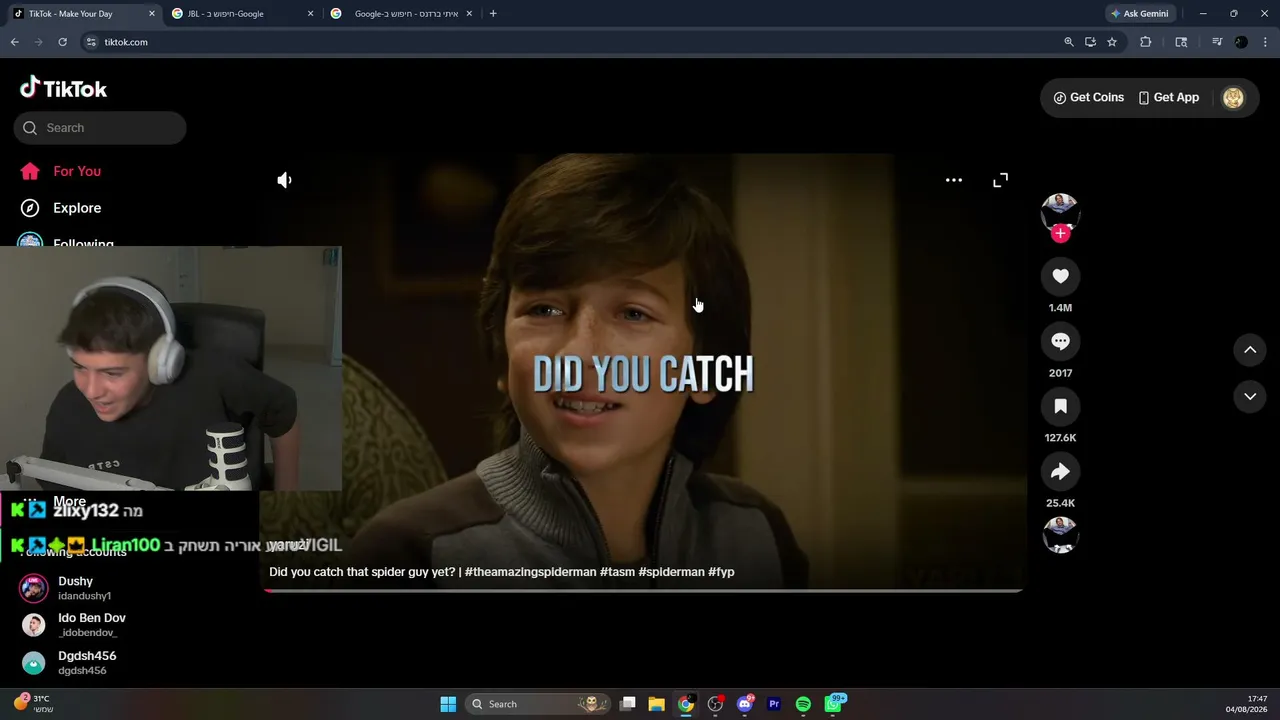Bookmark the video to favorites
The image size is (1280, 720).
click(1060, 406)
